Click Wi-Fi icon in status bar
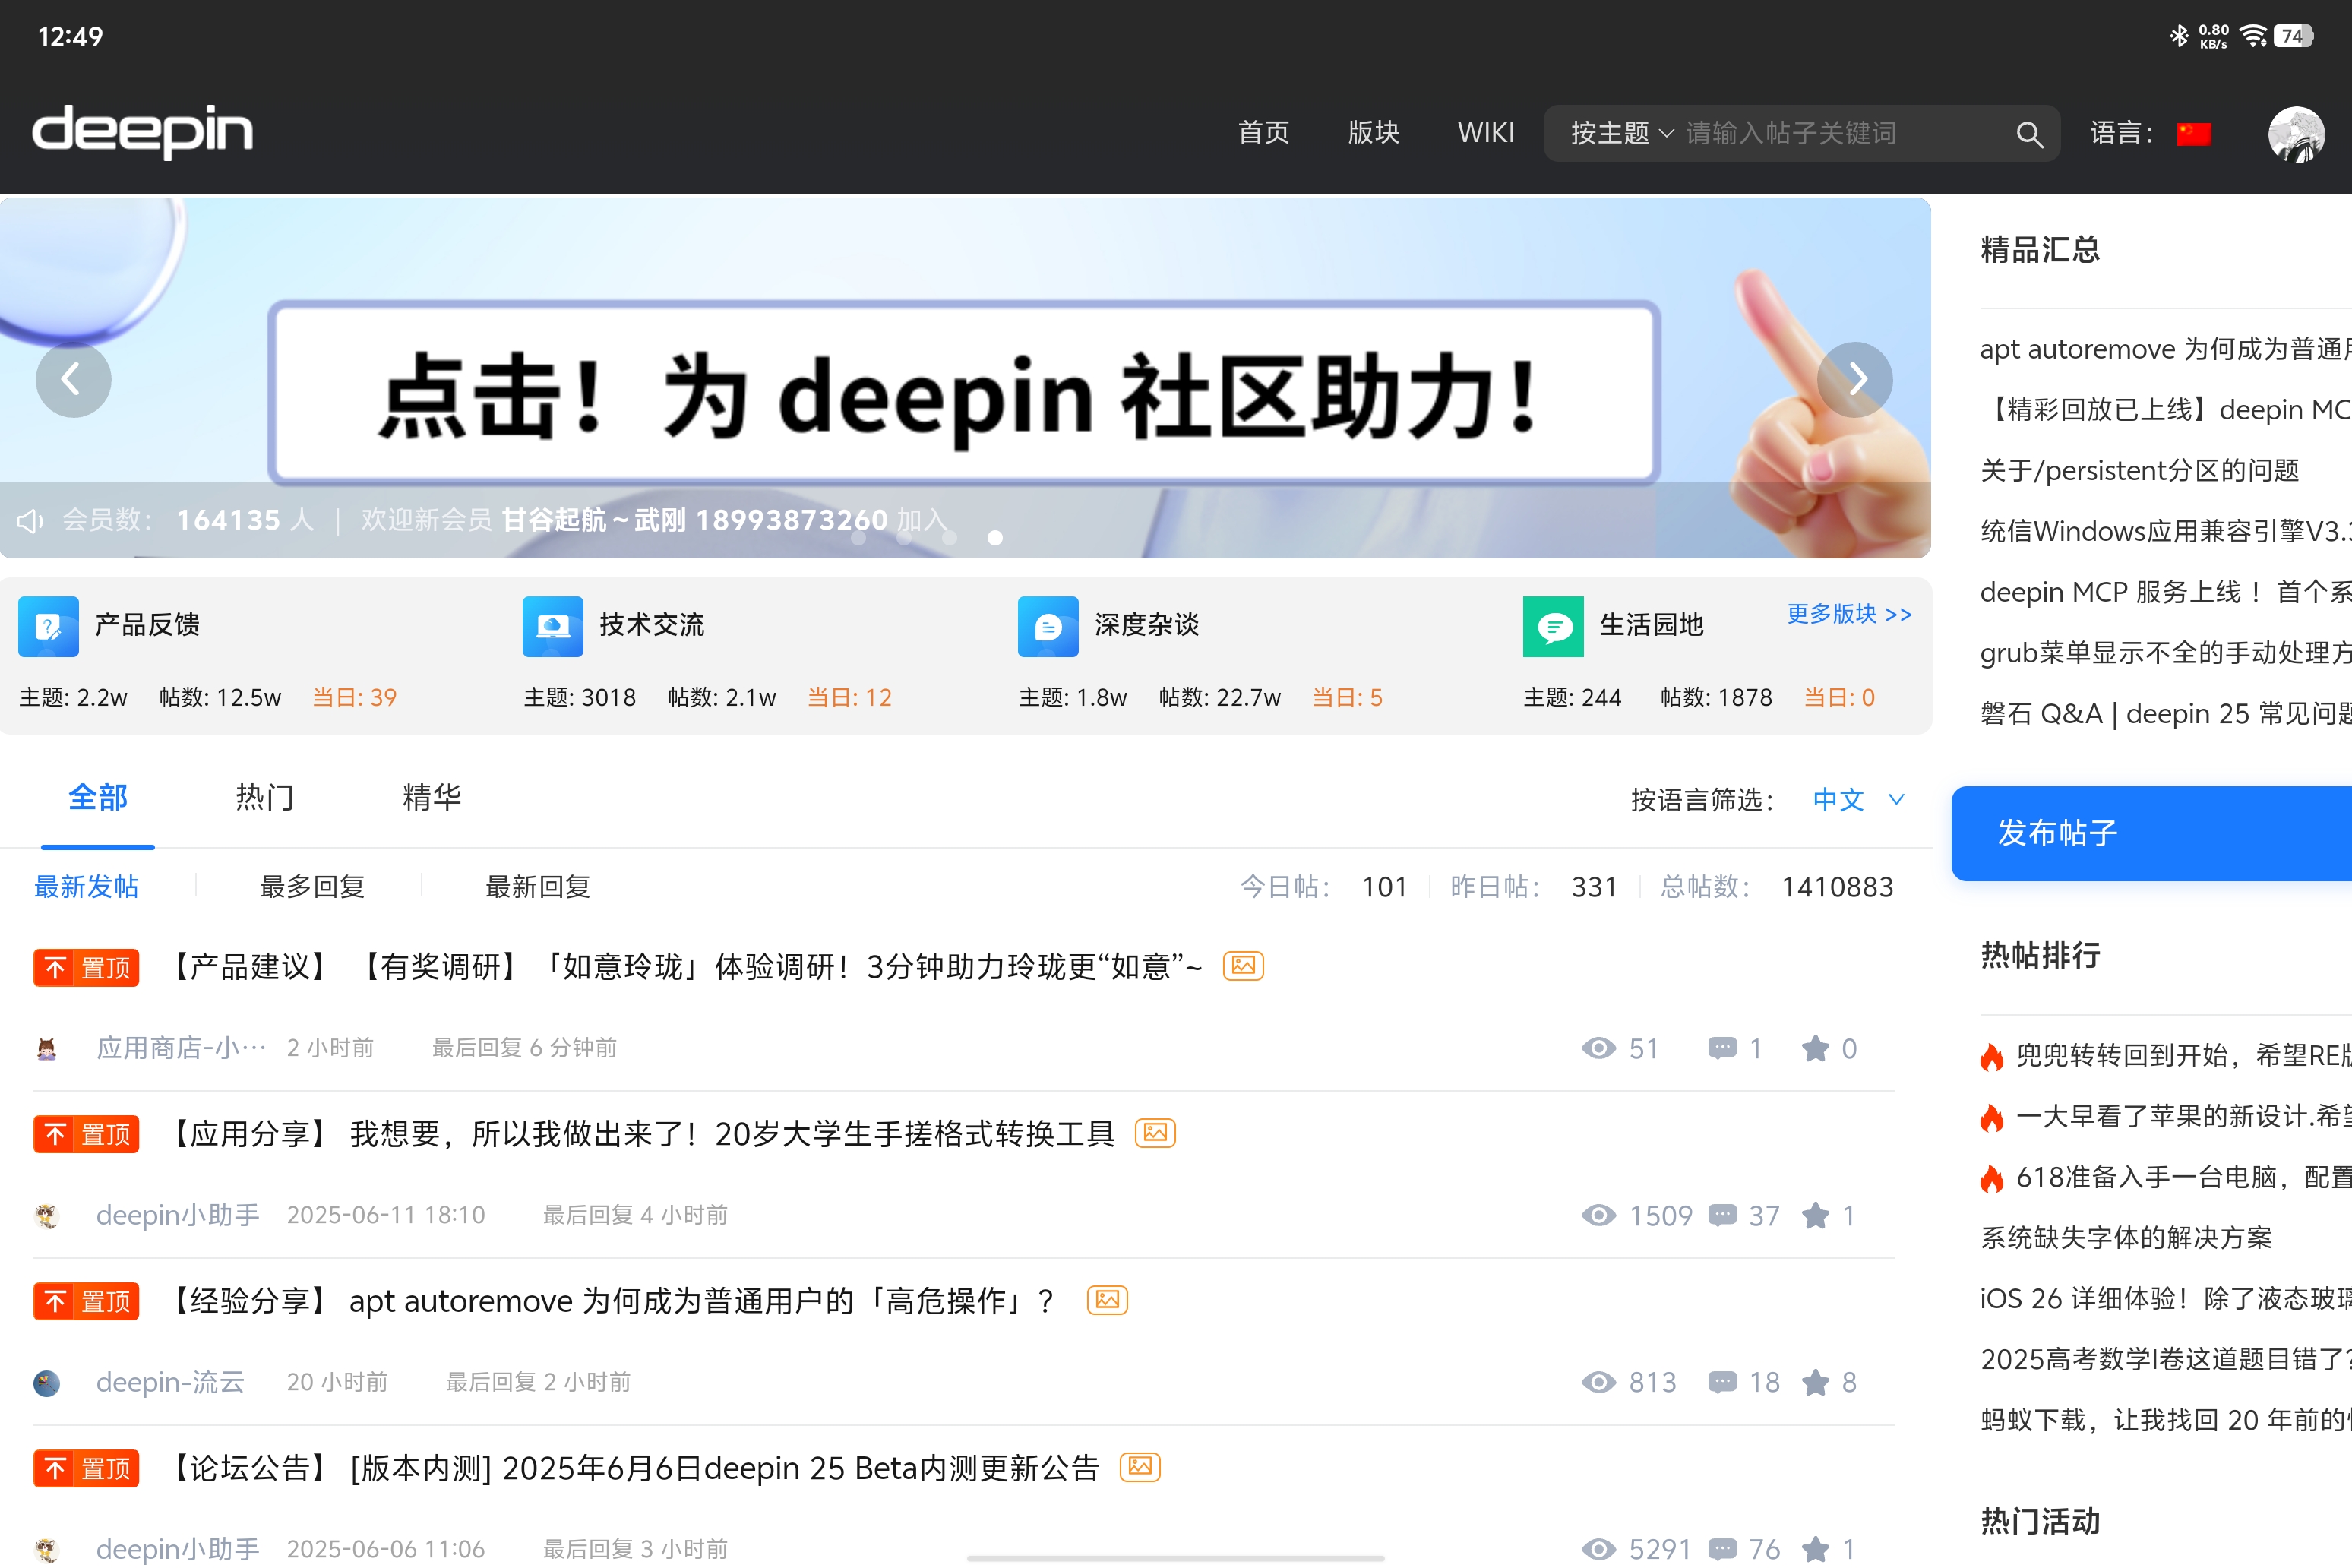 click(2254, 36)
